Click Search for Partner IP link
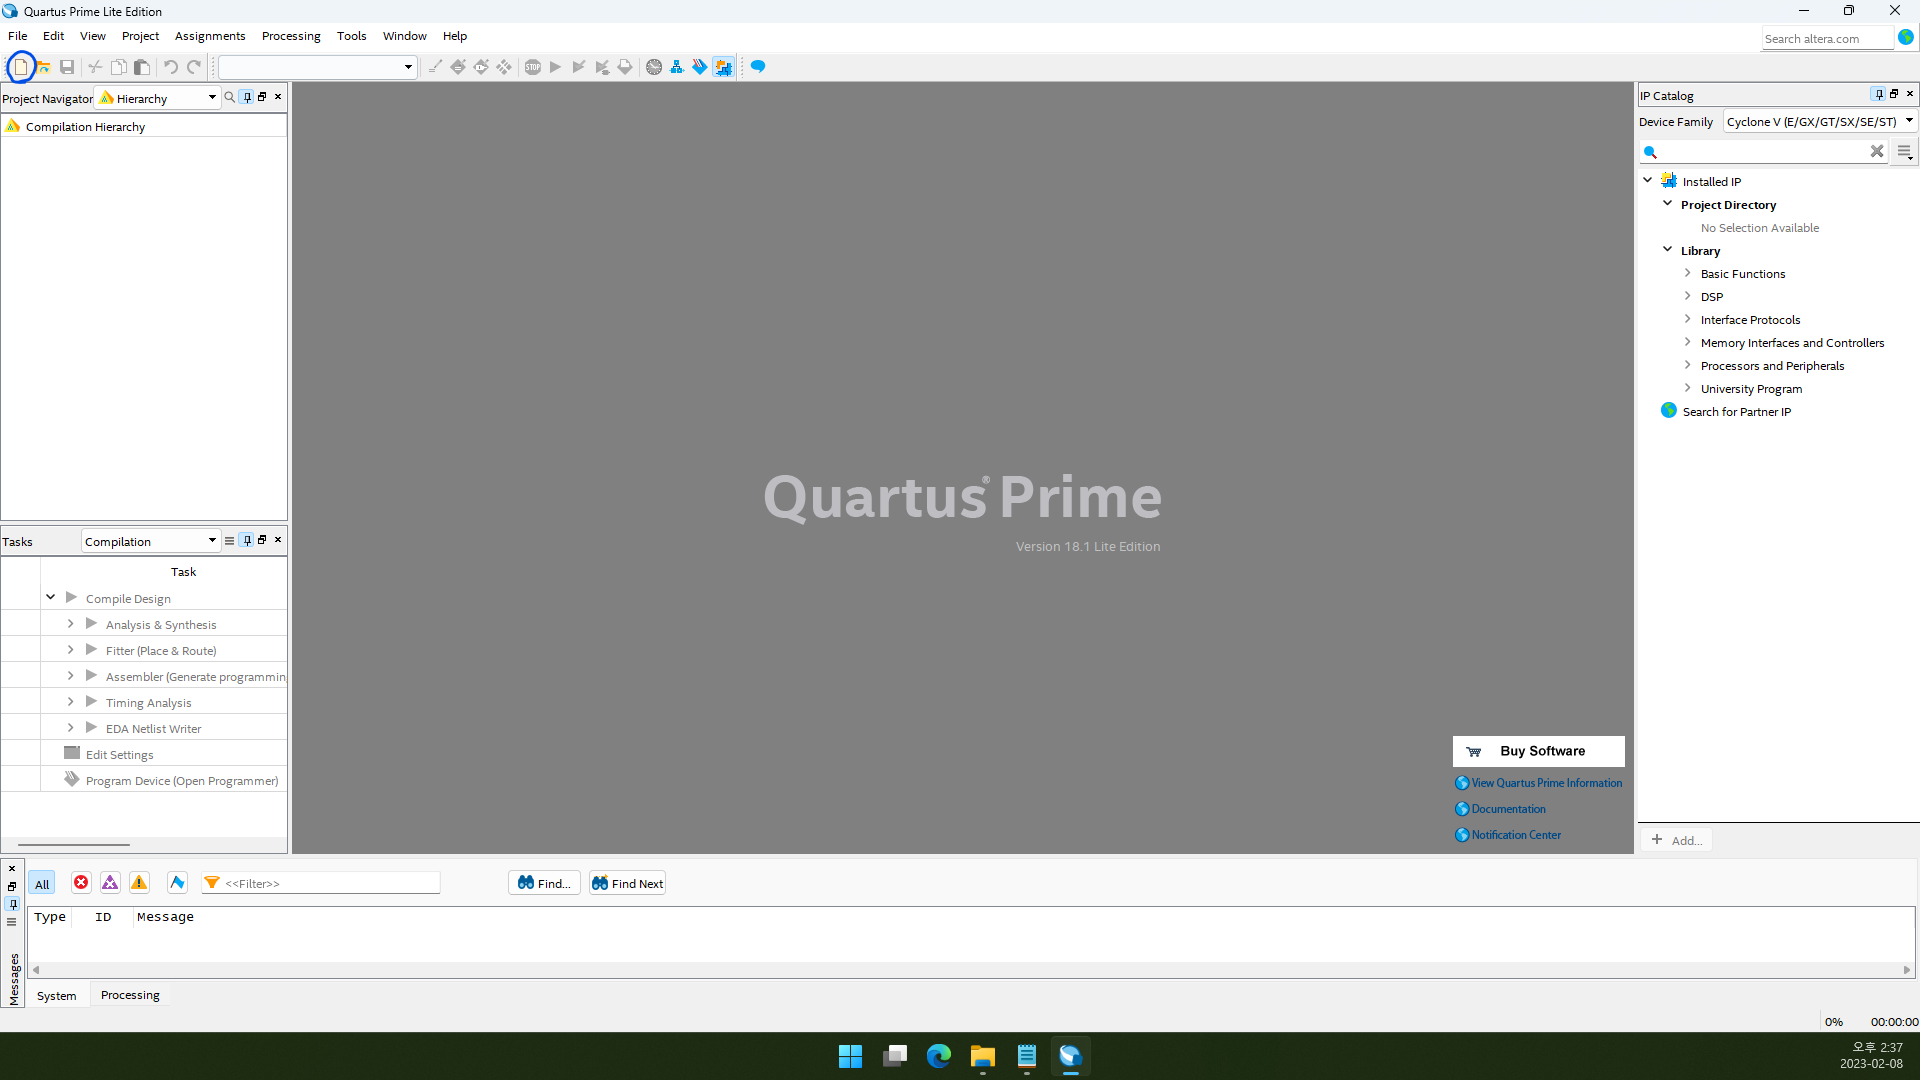 tap(1736, 412)
